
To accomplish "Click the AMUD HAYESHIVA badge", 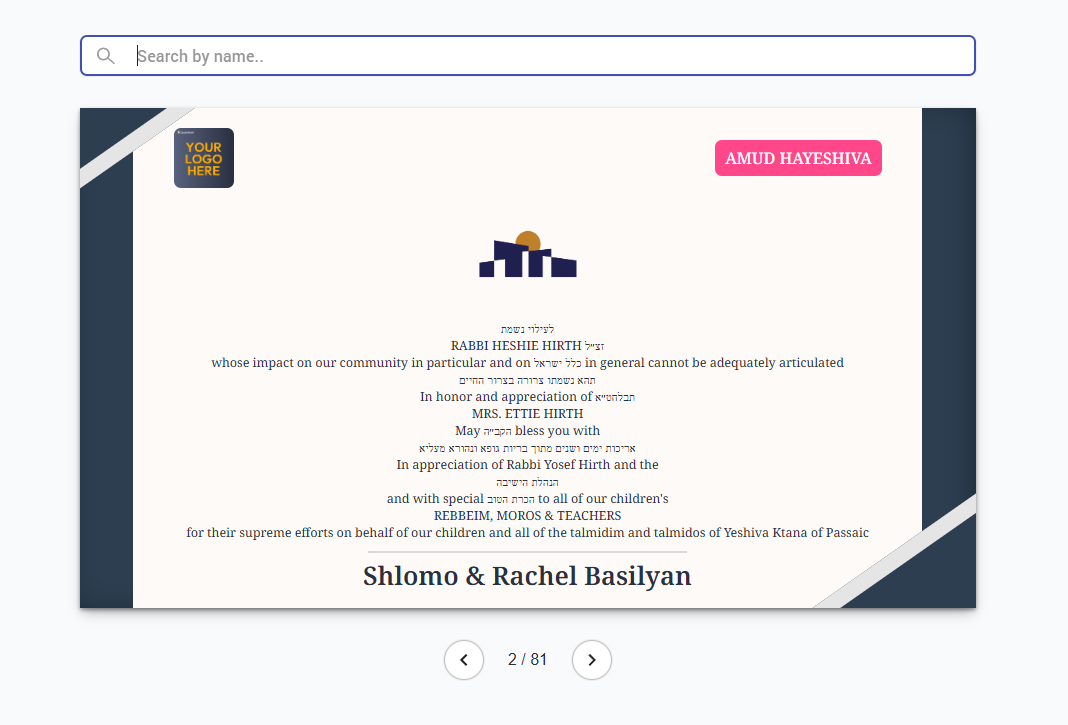I will click(x=798, y=158).
